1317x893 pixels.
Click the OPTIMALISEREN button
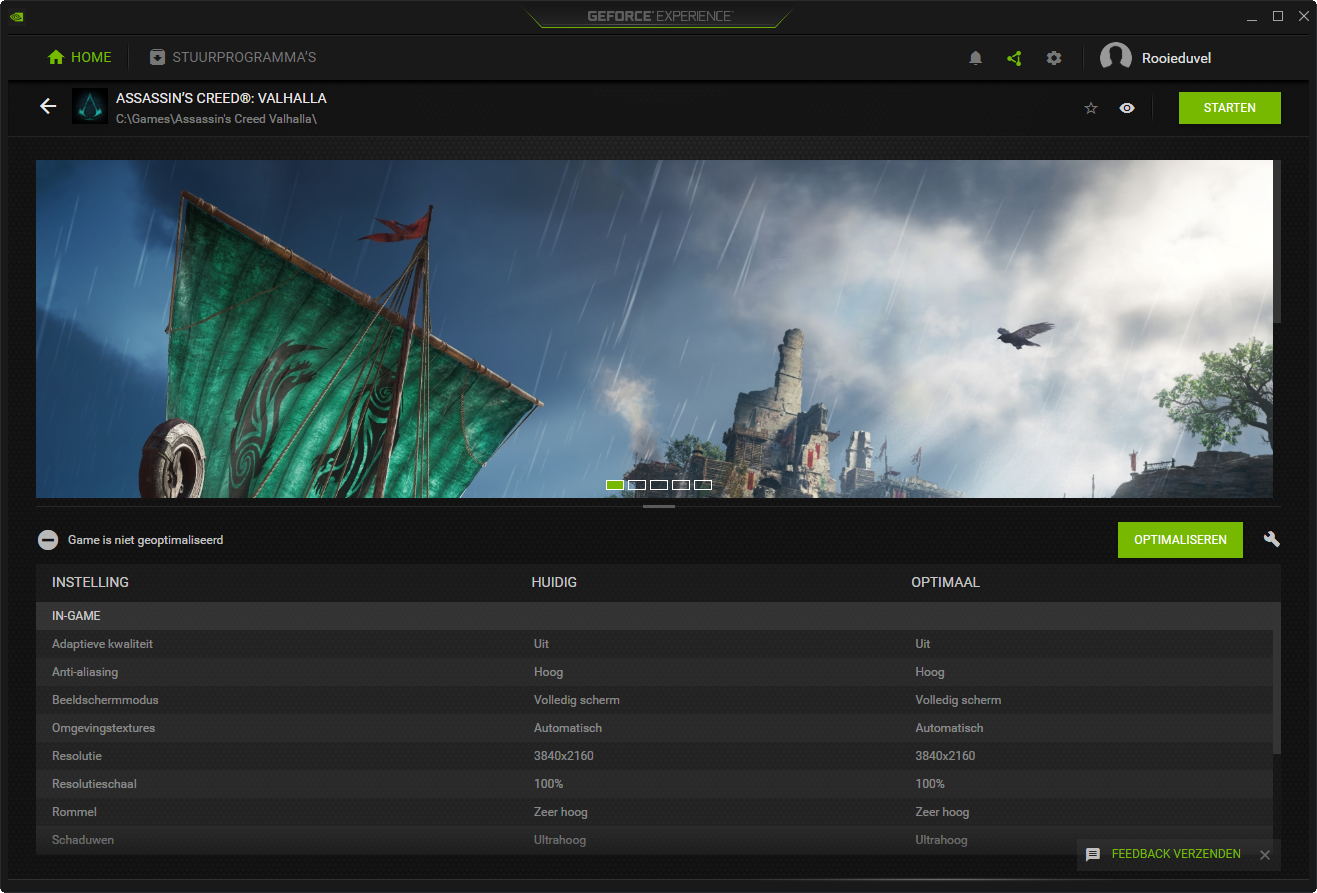coord(1180,540)
